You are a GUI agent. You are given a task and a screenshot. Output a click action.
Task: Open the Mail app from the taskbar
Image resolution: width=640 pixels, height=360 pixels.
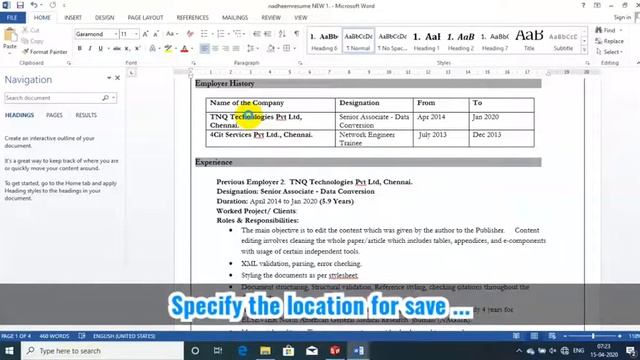(x=312, y=351)
